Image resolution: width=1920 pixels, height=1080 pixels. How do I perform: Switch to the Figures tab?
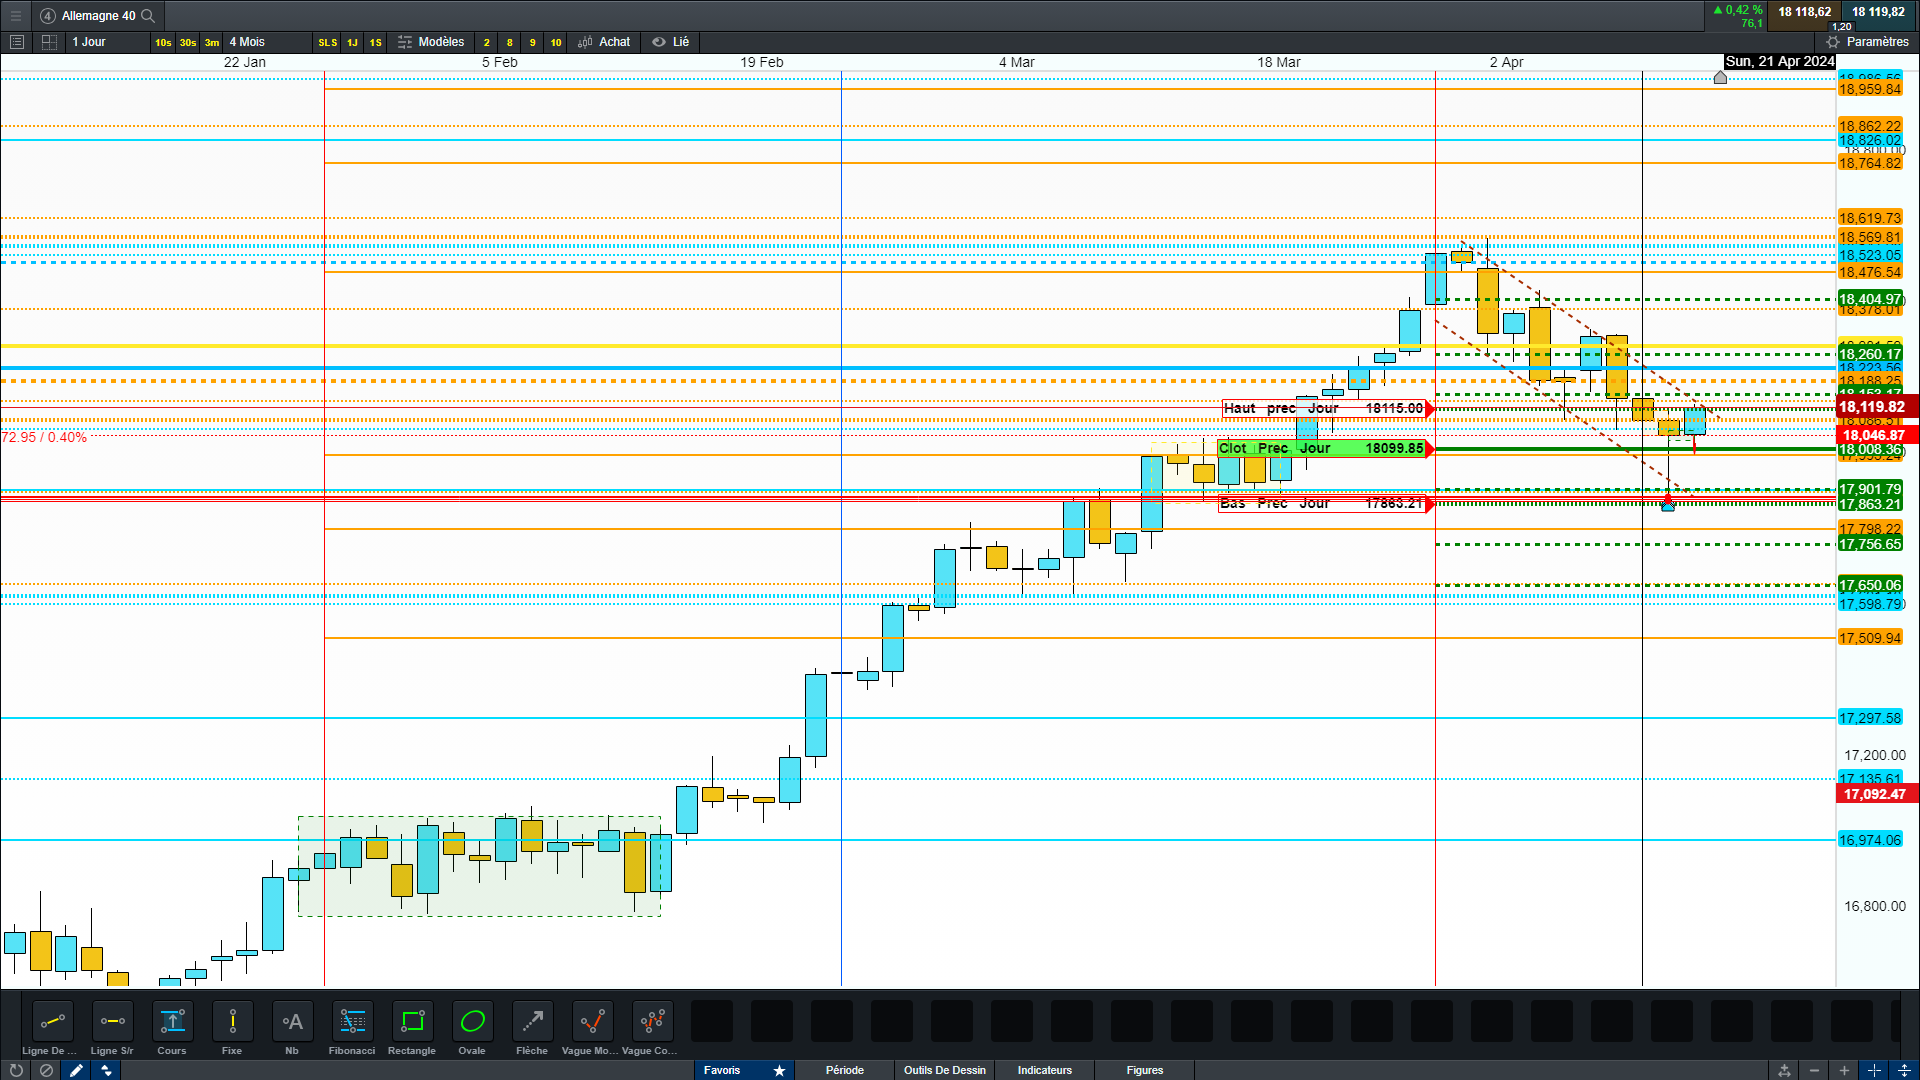pos(1144,1070)
